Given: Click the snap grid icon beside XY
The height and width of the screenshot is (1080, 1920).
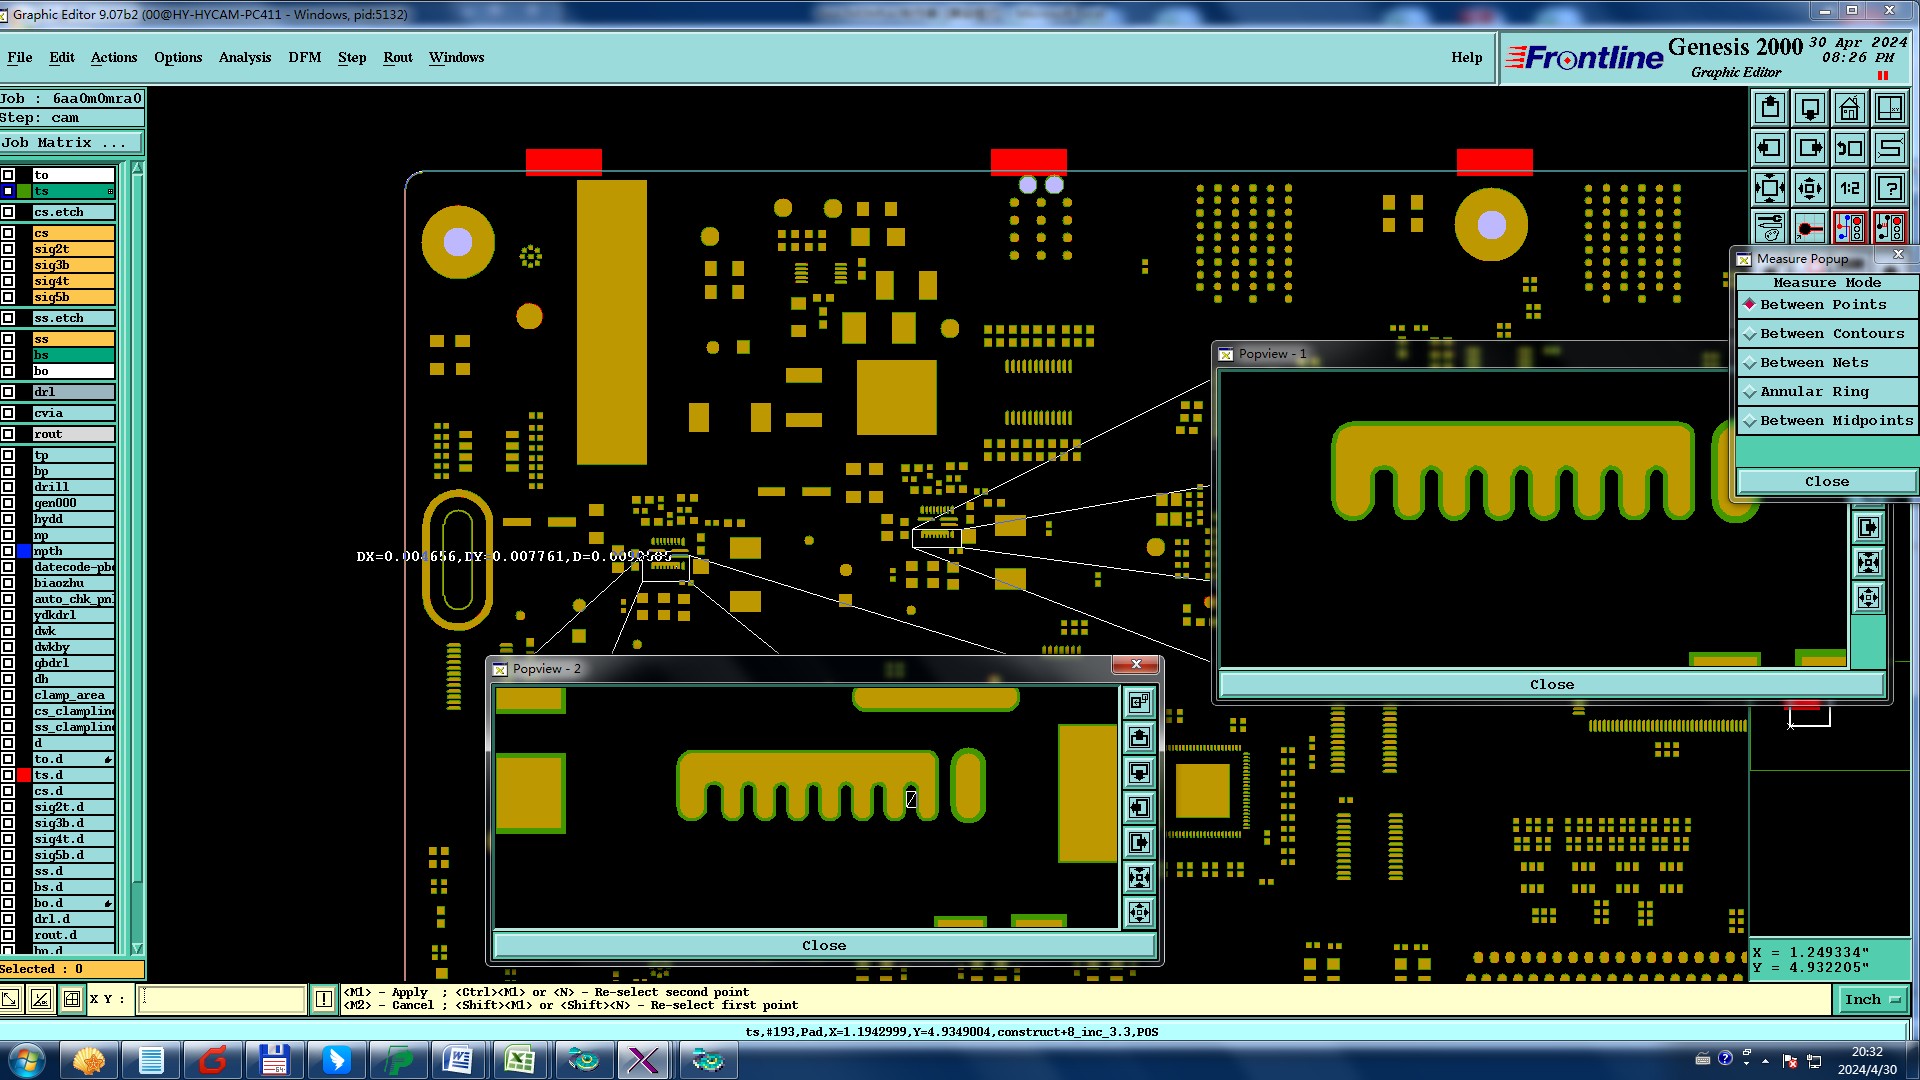Looking at the screenshot, I should (72, 999).
